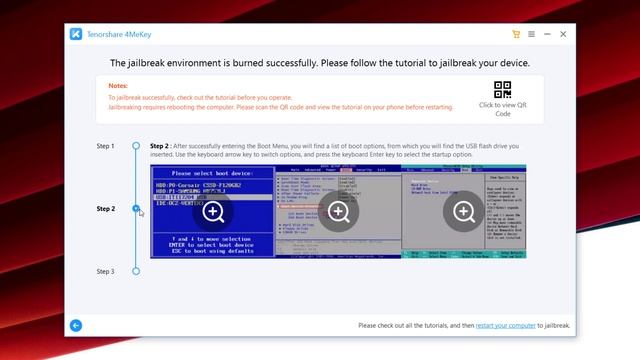Zoom the middle BIOS setup screenshot

tap(338, 211)
